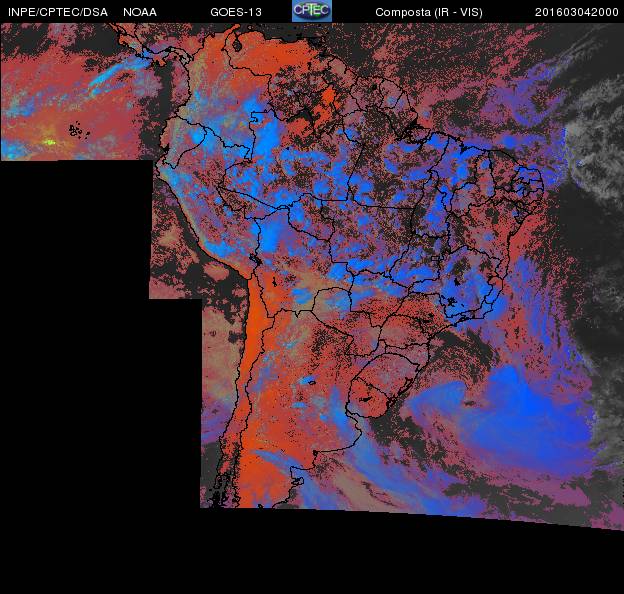Click the NOAA label
This screenshot has height=594, width=624.
(x=140, y=12)
